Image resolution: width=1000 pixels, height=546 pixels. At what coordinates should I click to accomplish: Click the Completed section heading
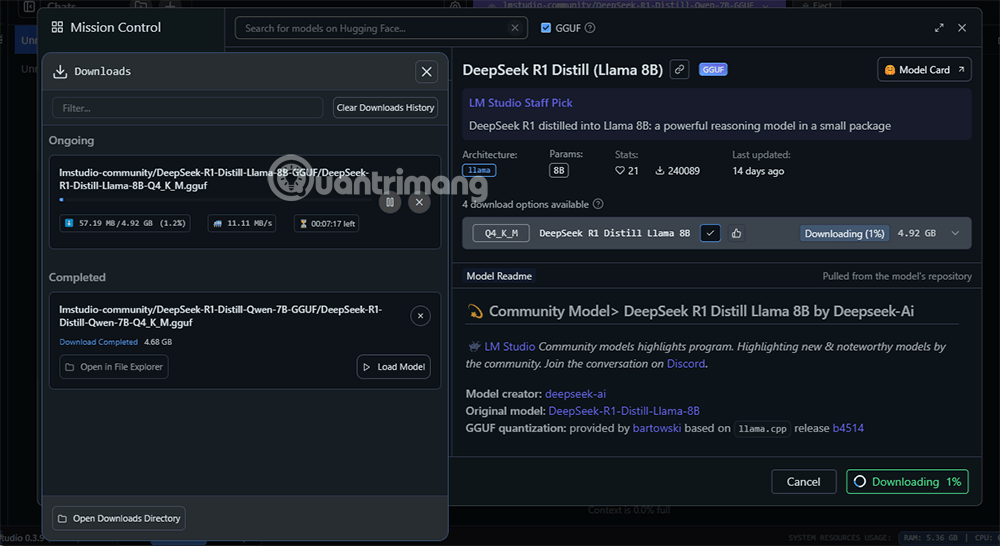[77, 277]
